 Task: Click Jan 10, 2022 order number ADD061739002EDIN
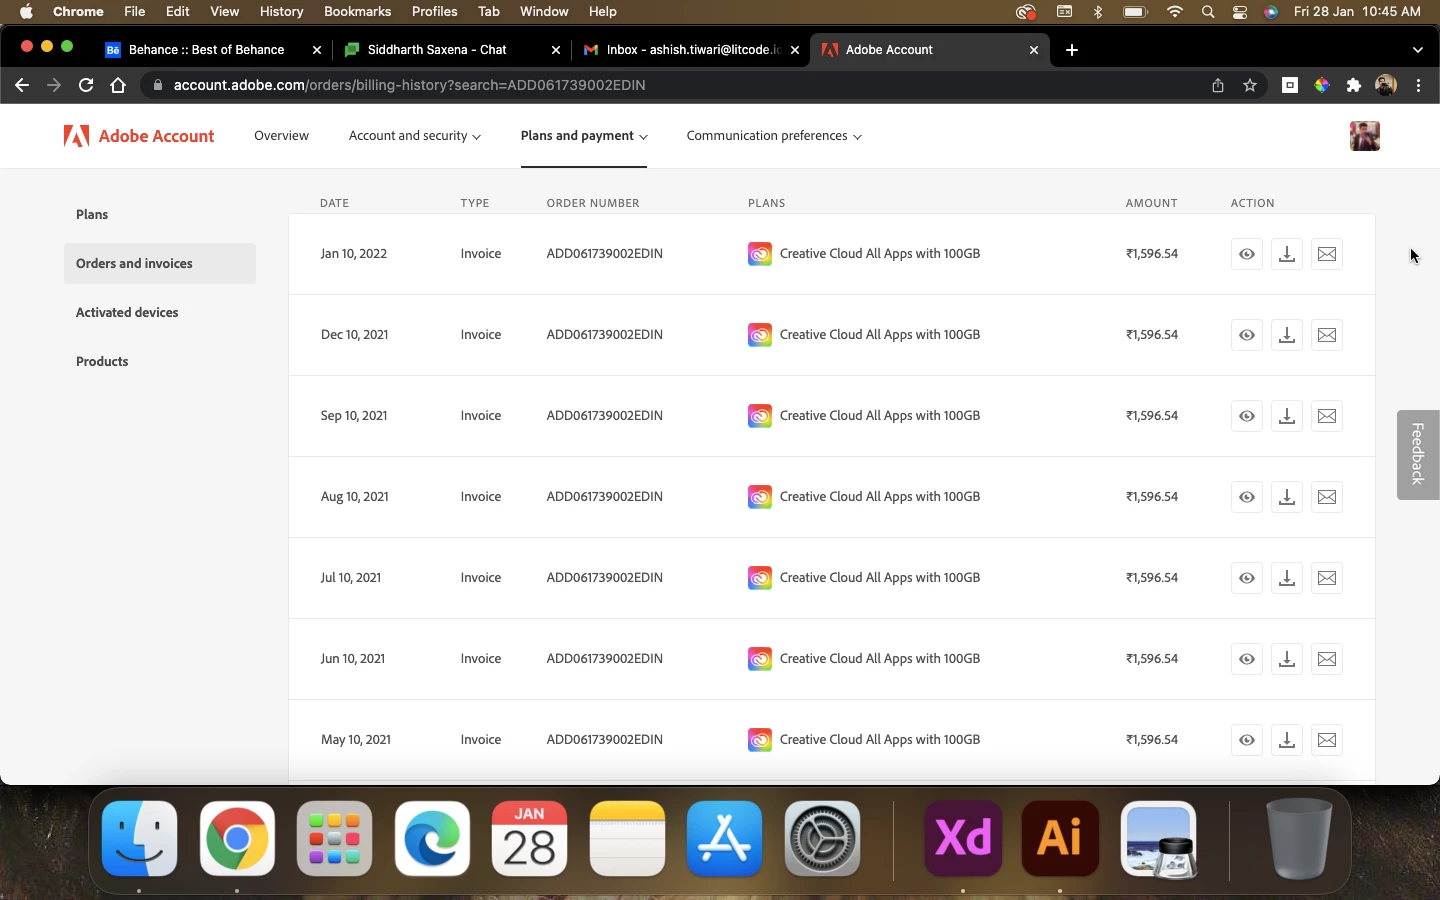point(605,254)
